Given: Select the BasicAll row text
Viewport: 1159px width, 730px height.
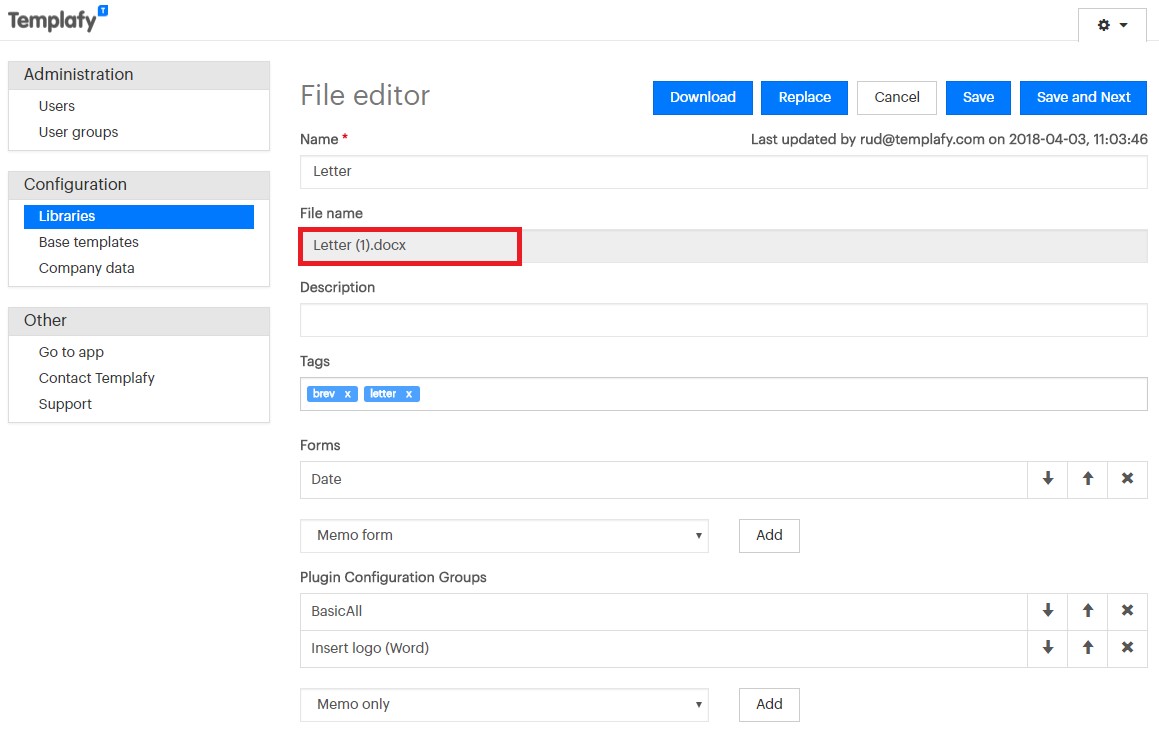Looking at the screenshot, I should click(337, 611).
